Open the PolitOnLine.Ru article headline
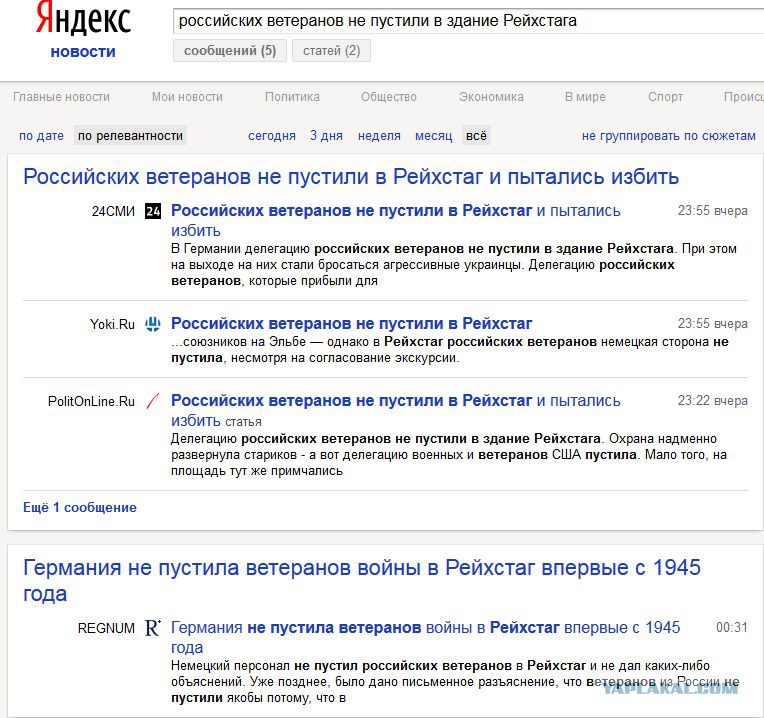Viewport: 764px width, 718px height. point(396,410)
